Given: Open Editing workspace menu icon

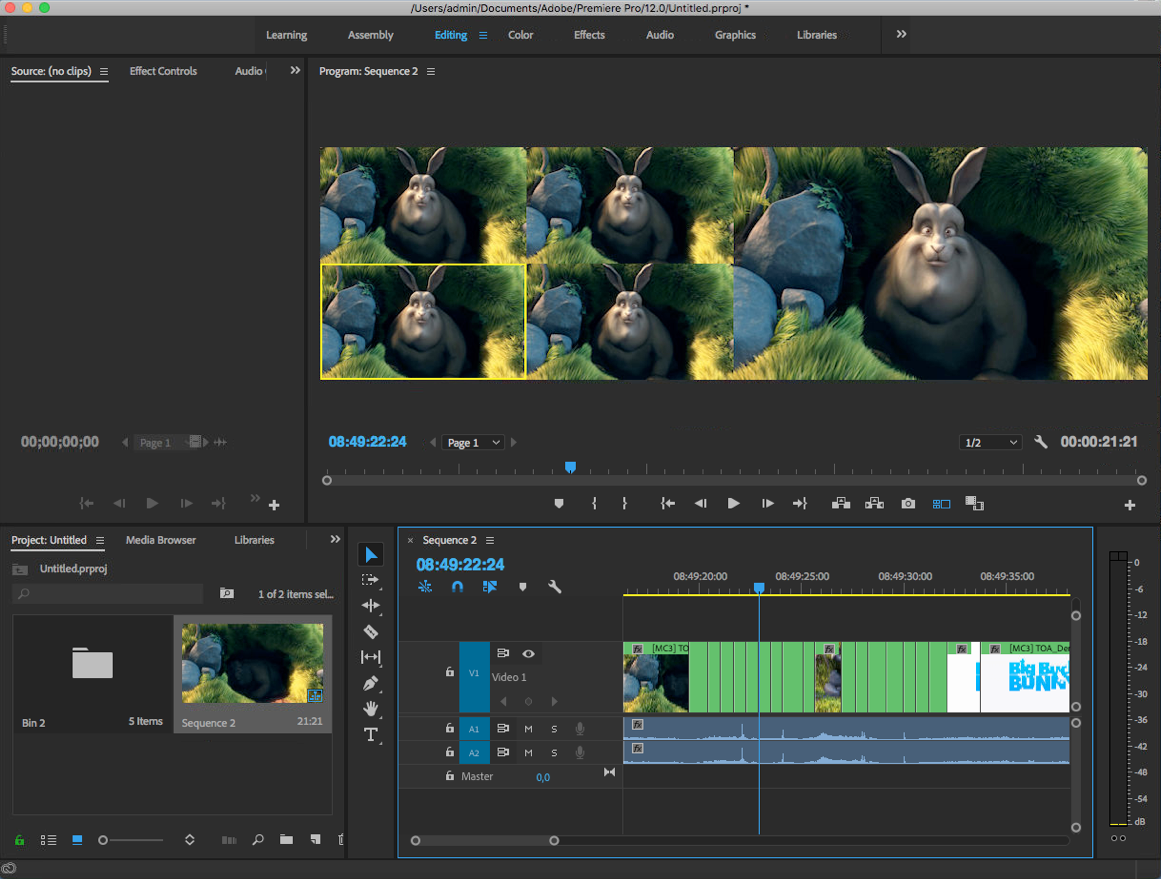Looking at the screenshot, I should click(x=483, y=35).
